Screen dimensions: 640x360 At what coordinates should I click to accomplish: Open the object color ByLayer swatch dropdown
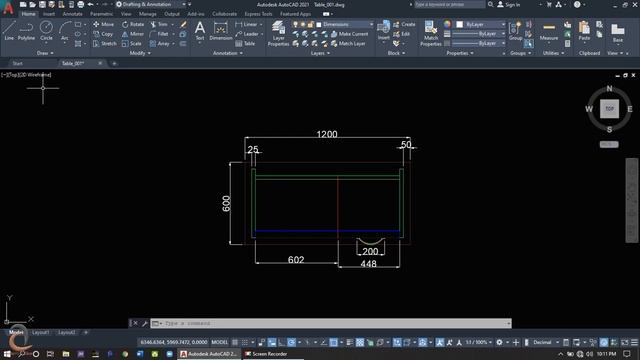[x=480, y=24]
